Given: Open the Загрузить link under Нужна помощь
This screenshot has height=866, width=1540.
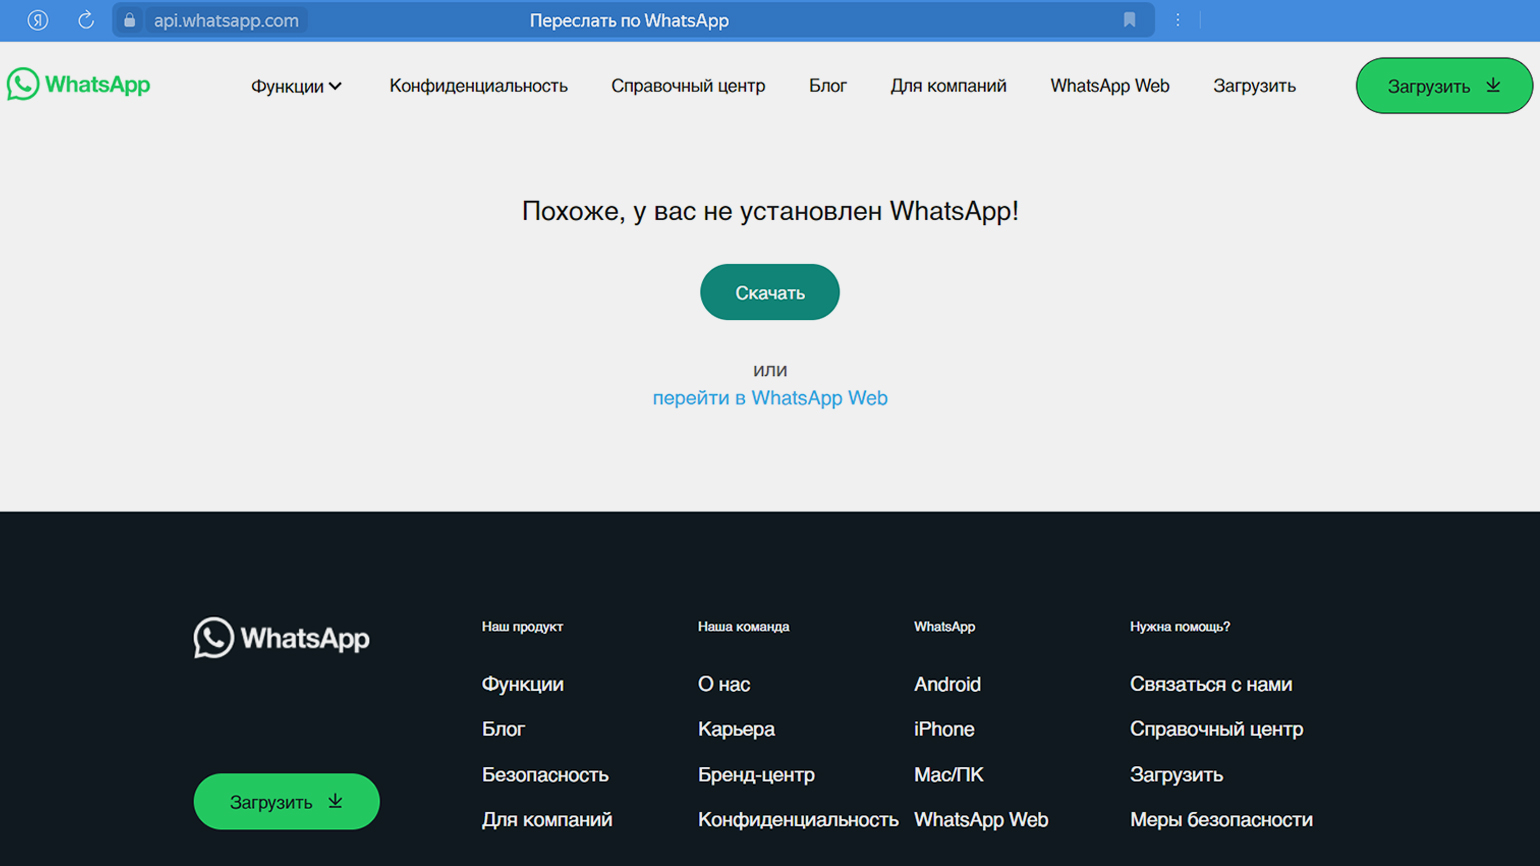Looking at the screenshot, I should [1176, 774].
